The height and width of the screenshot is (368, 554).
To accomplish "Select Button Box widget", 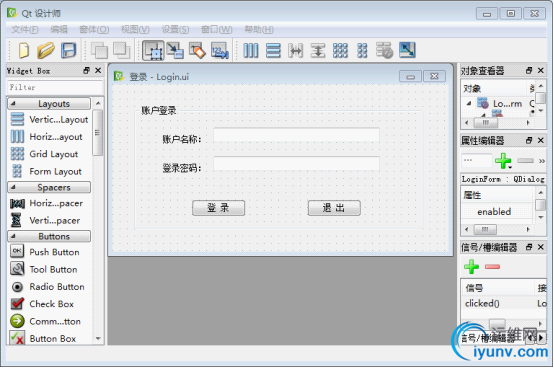I will click(43, 338).
